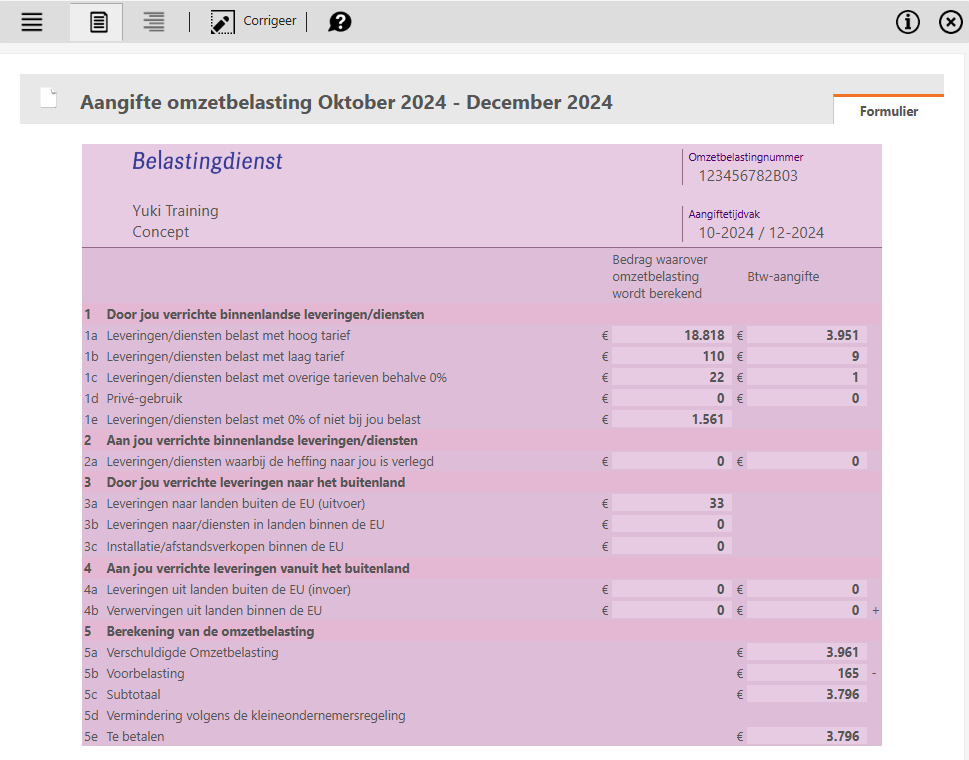This screenshot has height=760, width=969.
Task: Open the hamburger menu icon
Action: coord(32,22)
